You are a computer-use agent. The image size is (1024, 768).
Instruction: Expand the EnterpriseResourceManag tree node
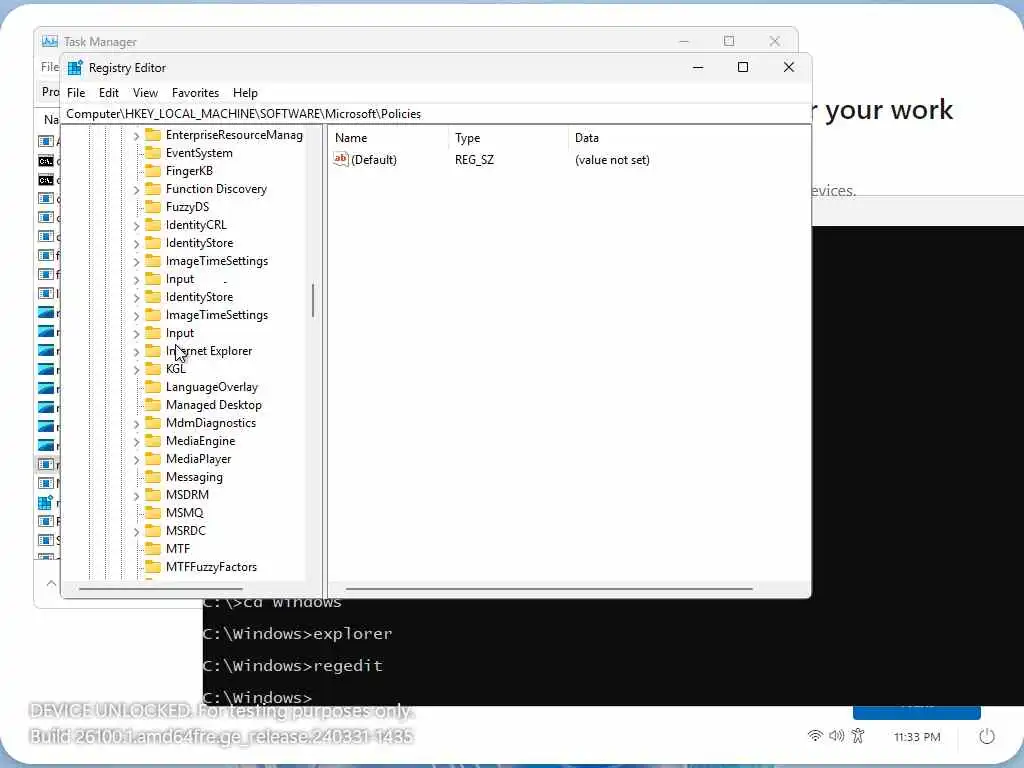click(x=136, y=136)
